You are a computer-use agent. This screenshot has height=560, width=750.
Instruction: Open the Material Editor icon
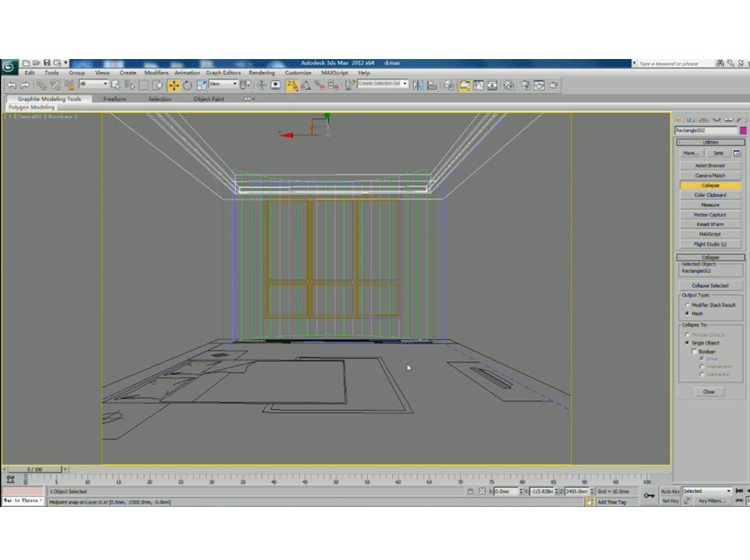point(508,85)
